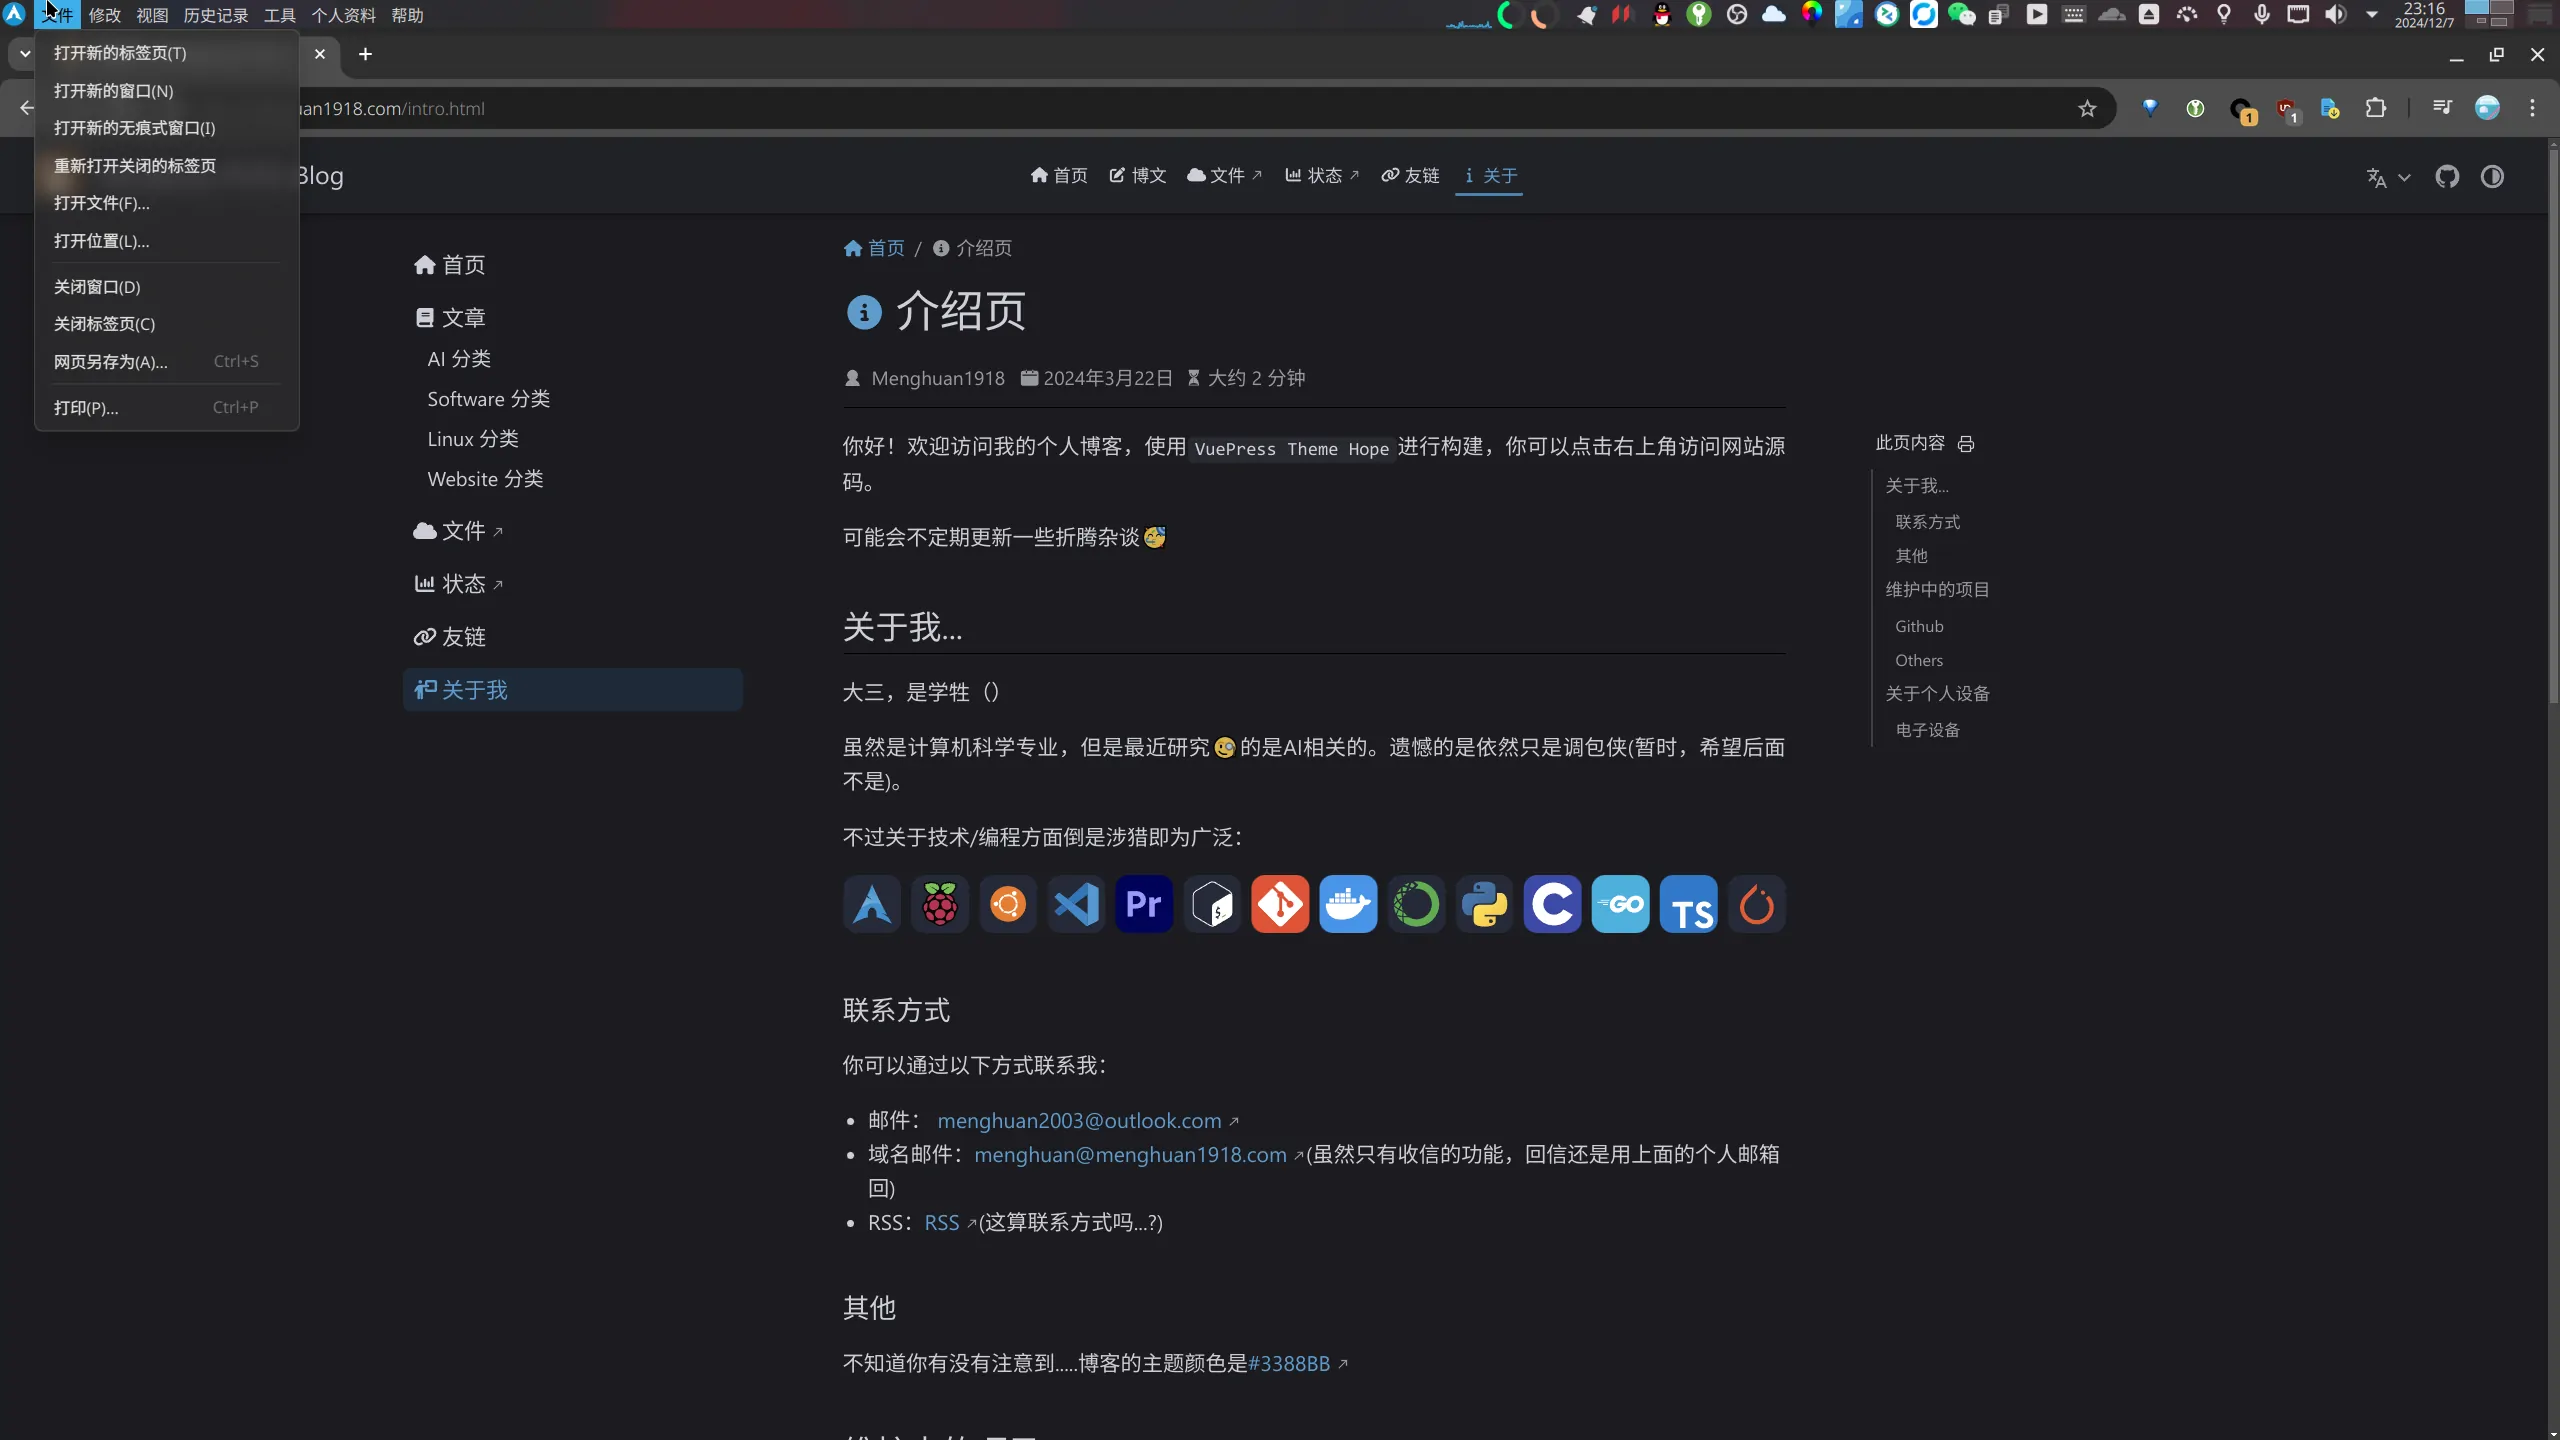Toggle the dark mode appearance icon
Image resolution: width=2560 pixels, height=1440 pixels.
pos(2492,177)
